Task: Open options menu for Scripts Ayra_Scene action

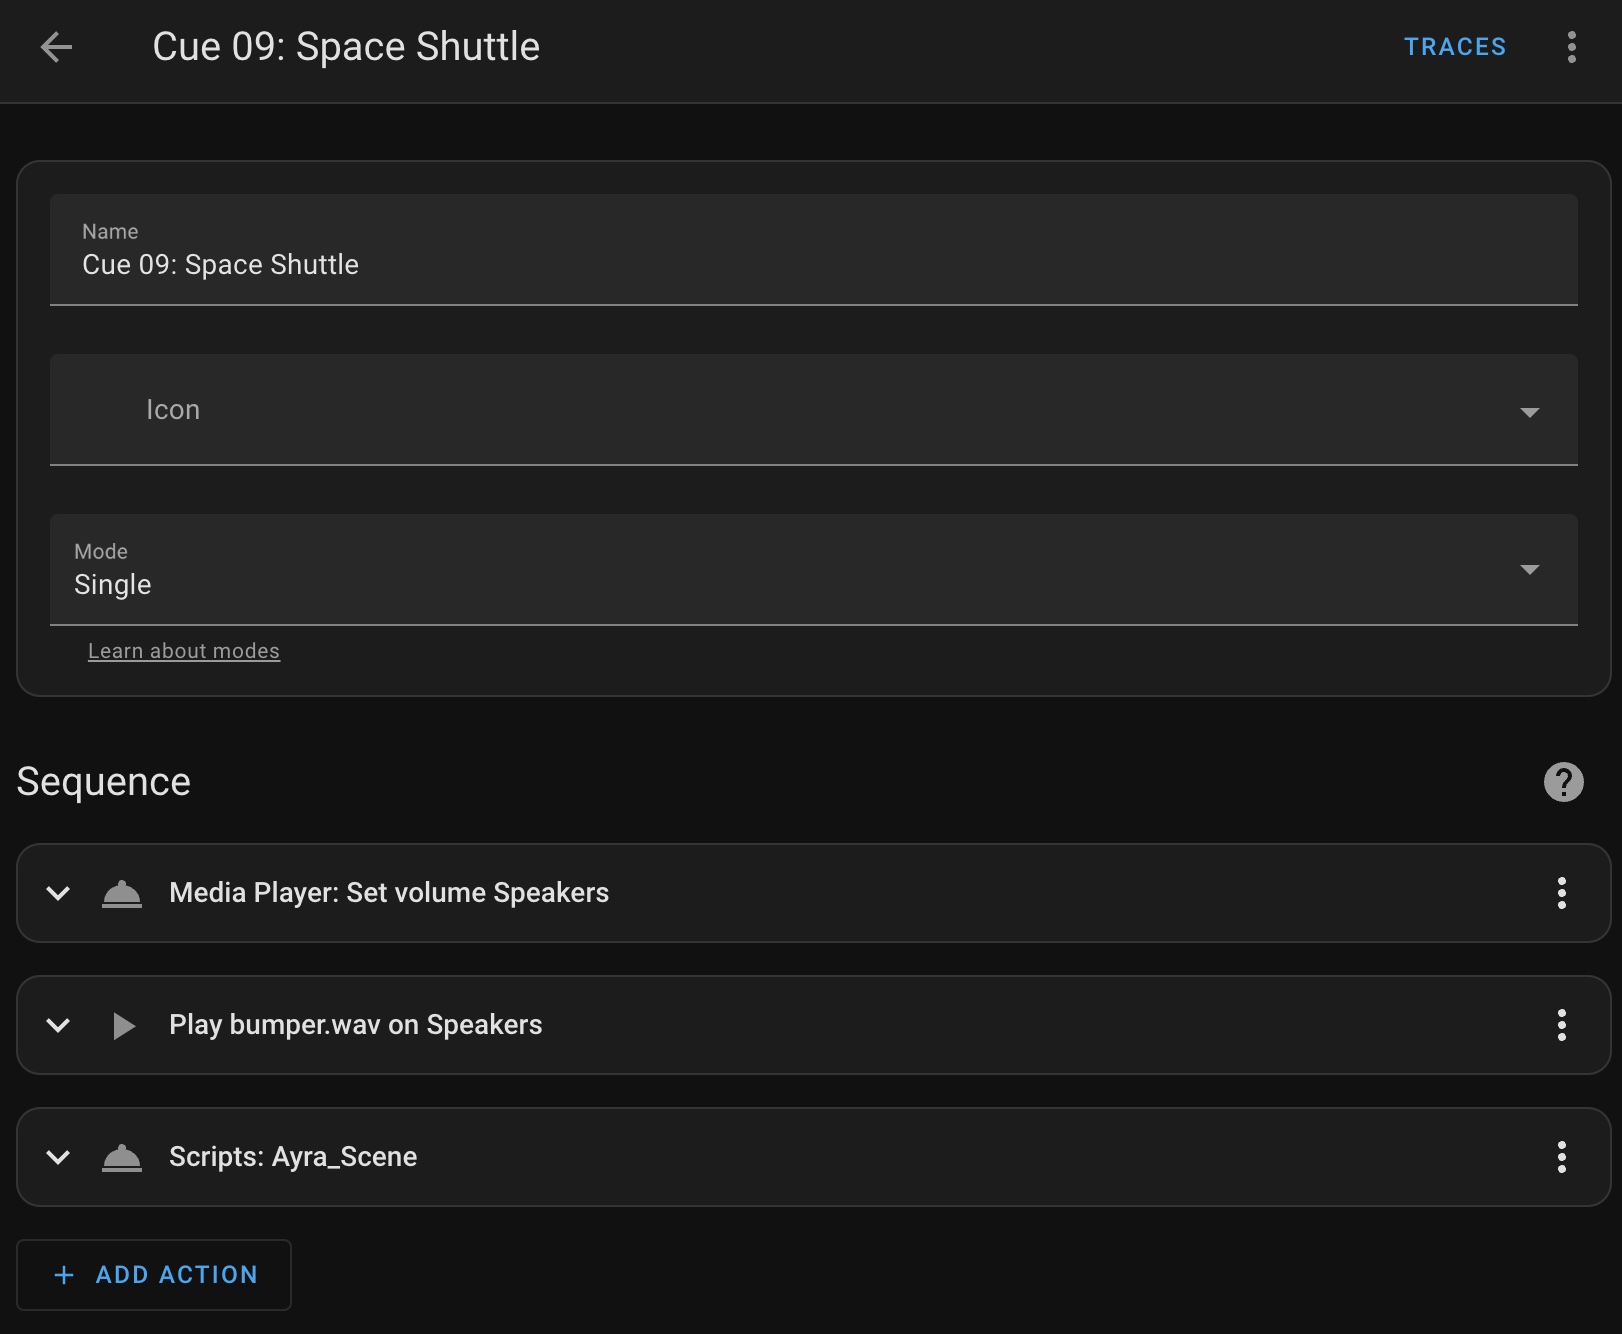Action: pyautogui.click(x=1562, y=1157)
